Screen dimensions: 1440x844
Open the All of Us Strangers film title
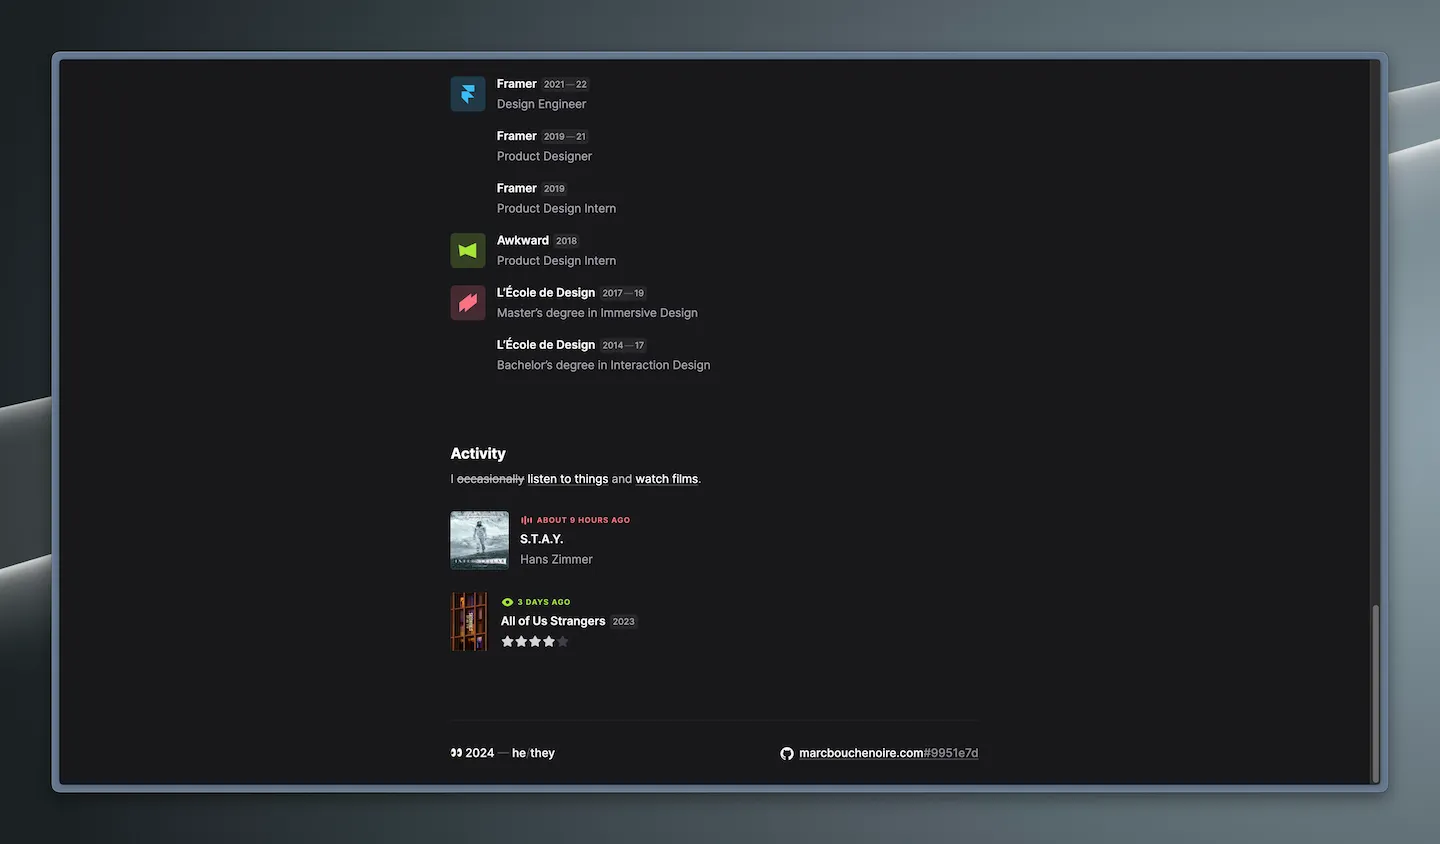coord(552,621)
